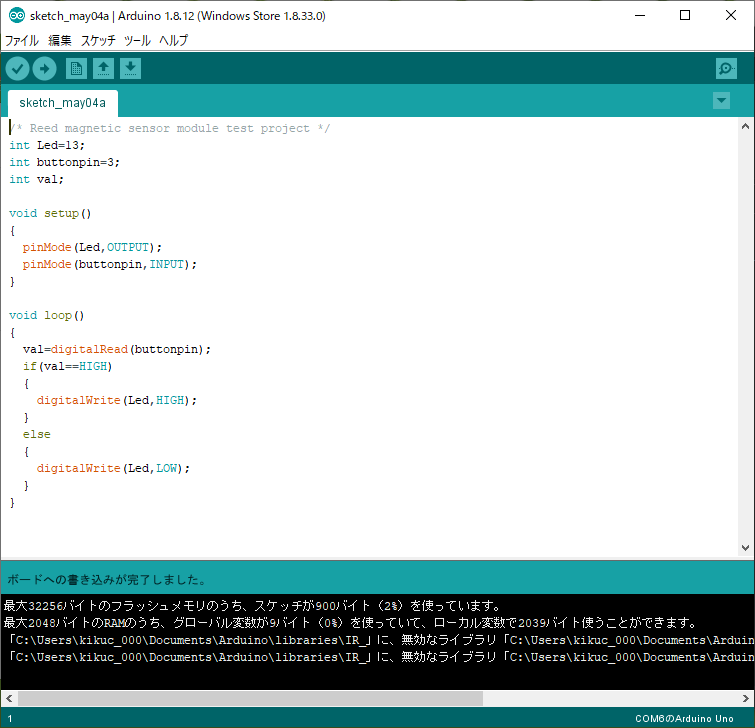
Task: Click the Arduino logo in title bar
Action: click(x=16, y=16)
